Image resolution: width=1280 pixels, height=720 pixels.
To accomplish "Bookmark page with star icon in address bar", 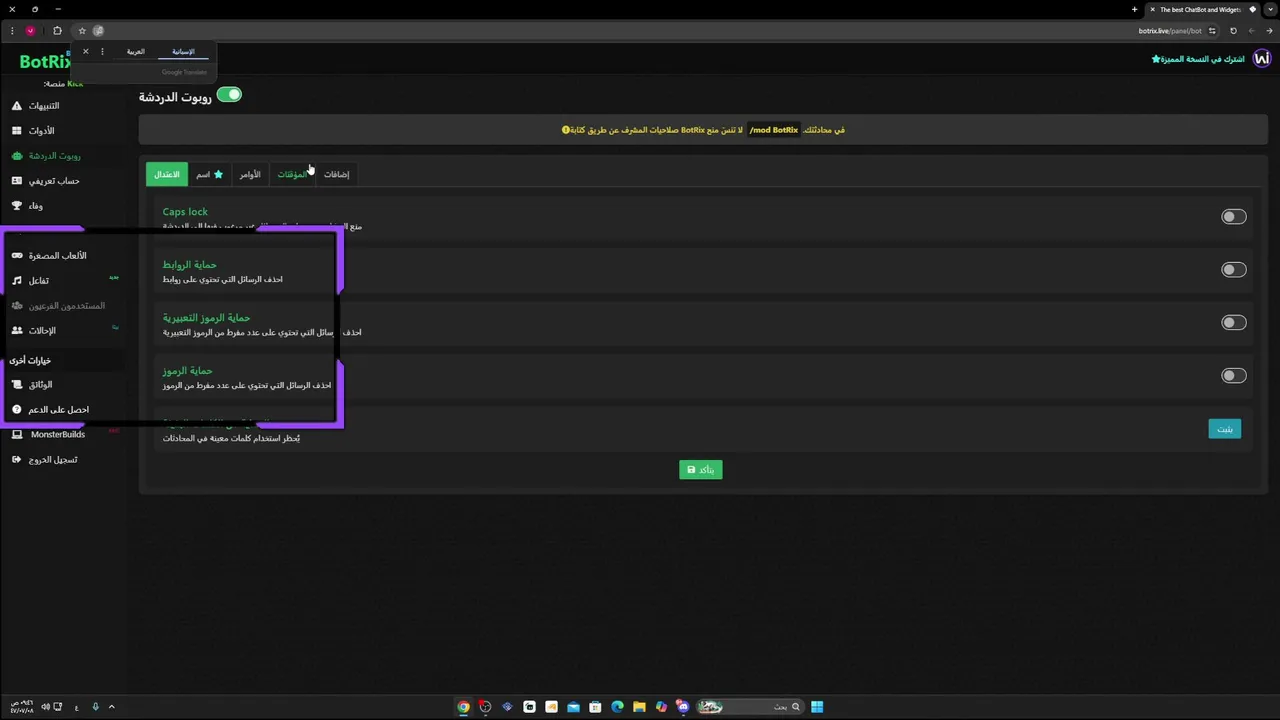I will [82, 31].
